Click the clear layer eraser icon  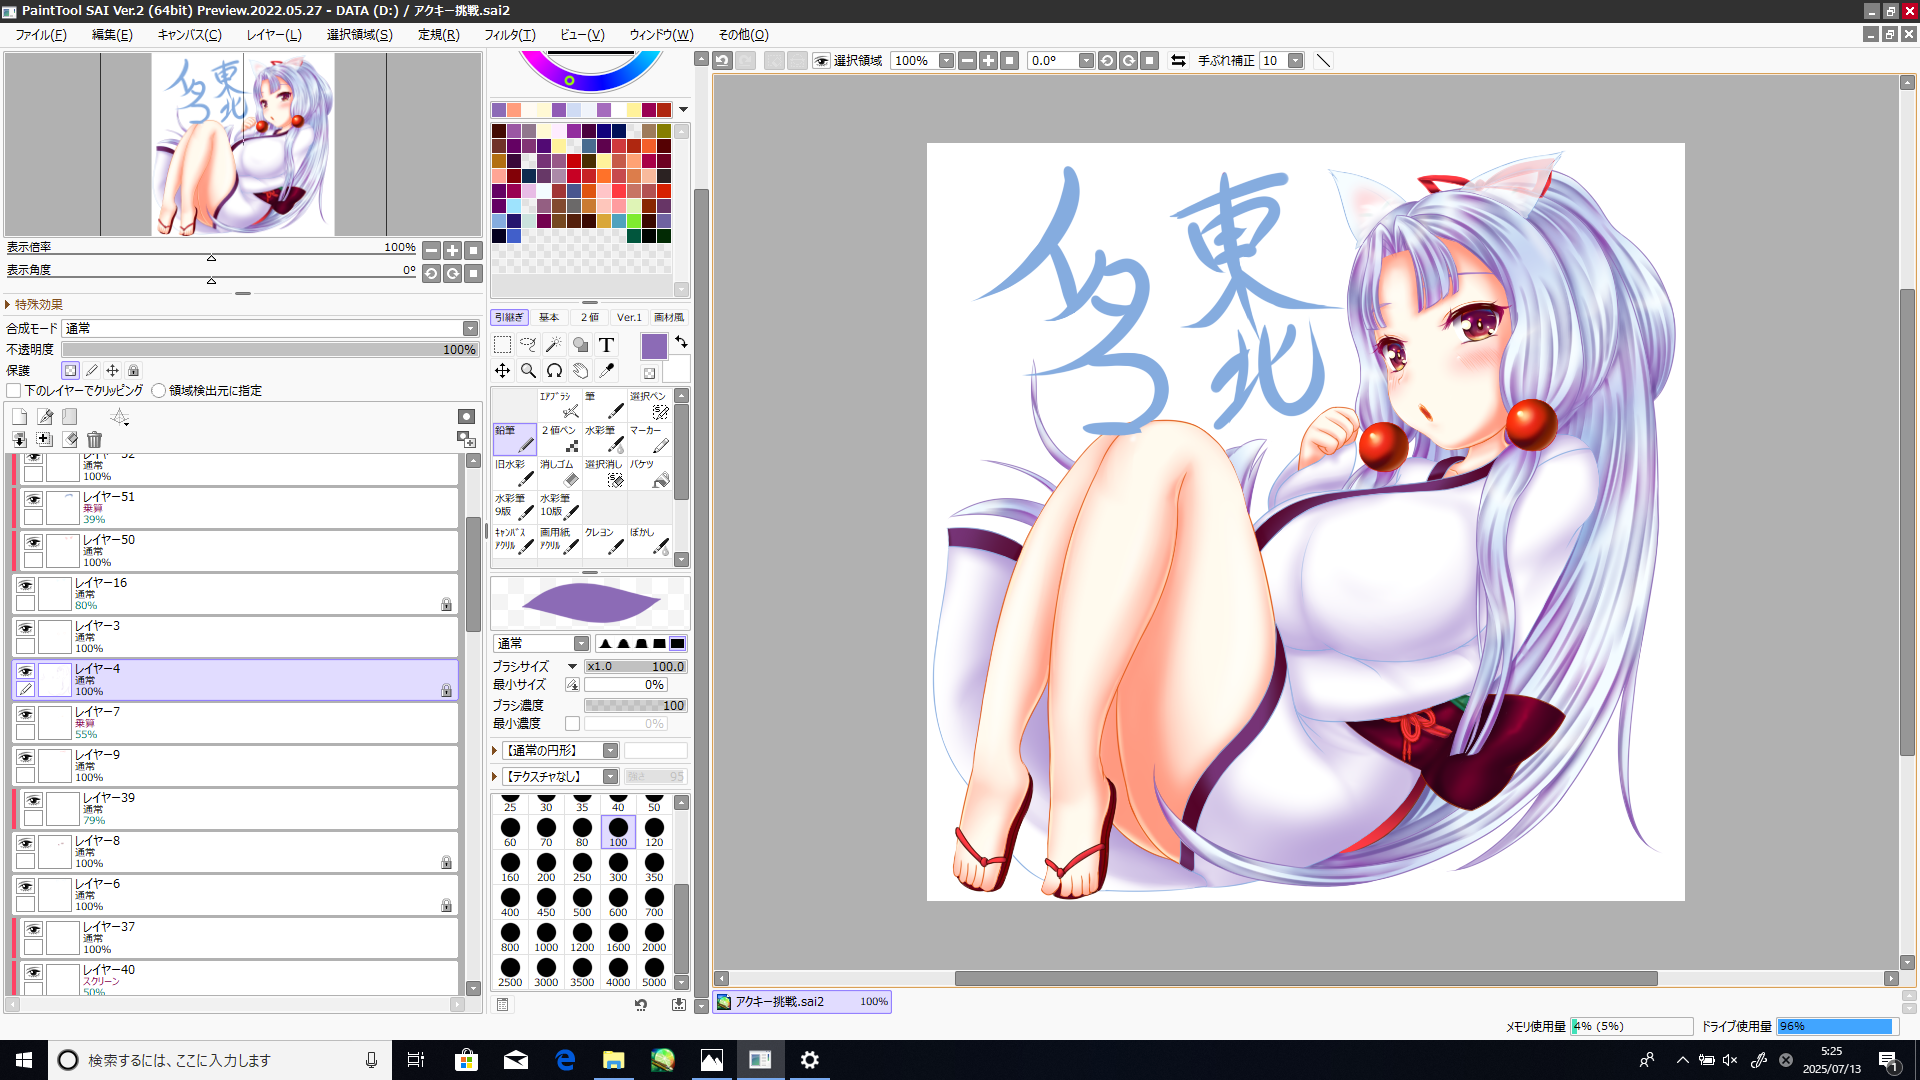(x=70, y=439)
